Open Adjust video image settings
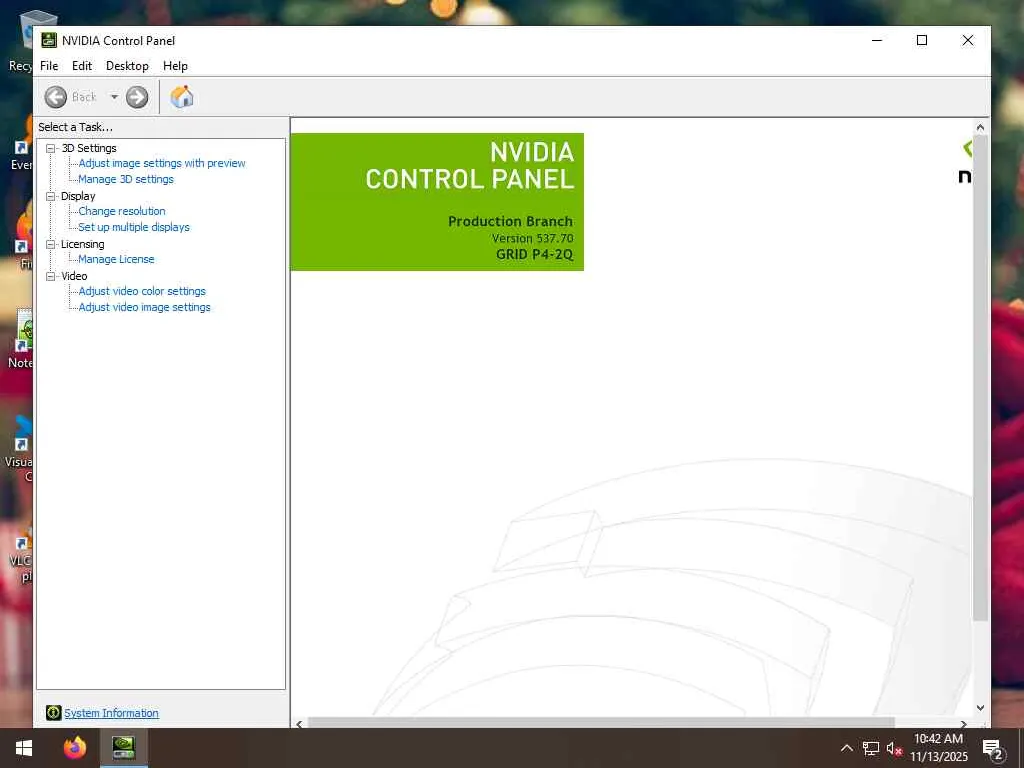Screen dimensions: 1024x768 click(144, 307)
